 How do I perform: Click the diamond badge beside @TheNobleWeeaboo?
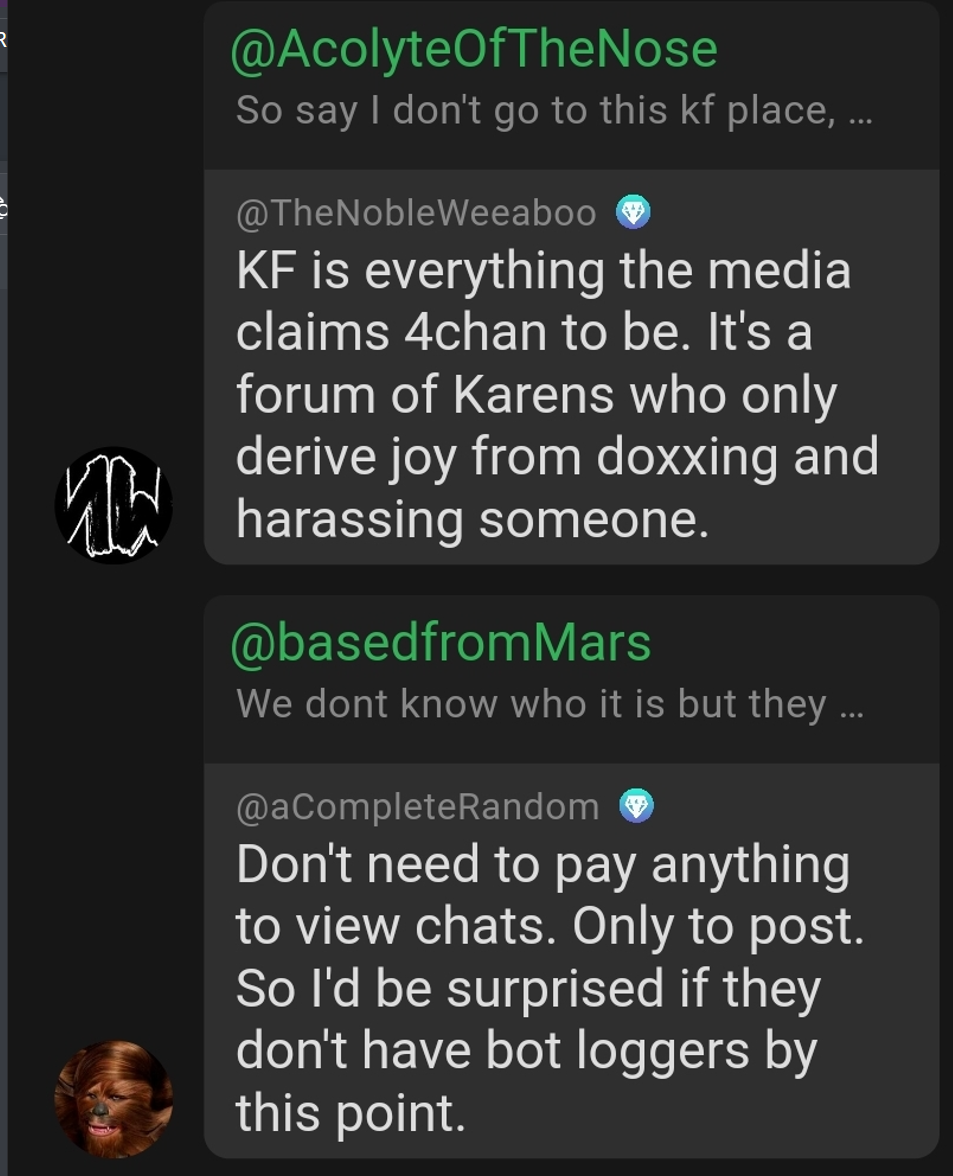click(x=633, y=212)
